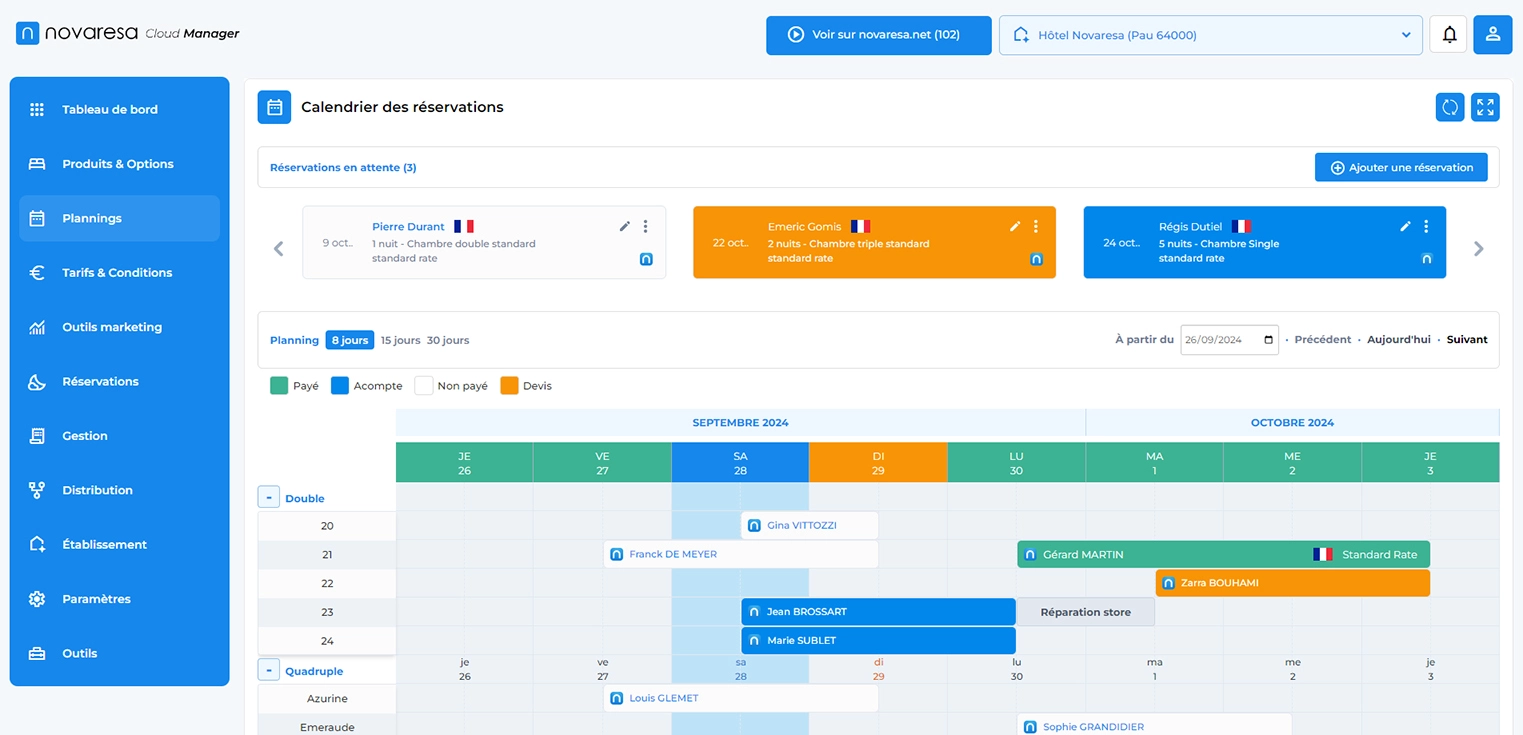Open the Hôtel Novaresa establishment dropdown

pos(1209,34)
